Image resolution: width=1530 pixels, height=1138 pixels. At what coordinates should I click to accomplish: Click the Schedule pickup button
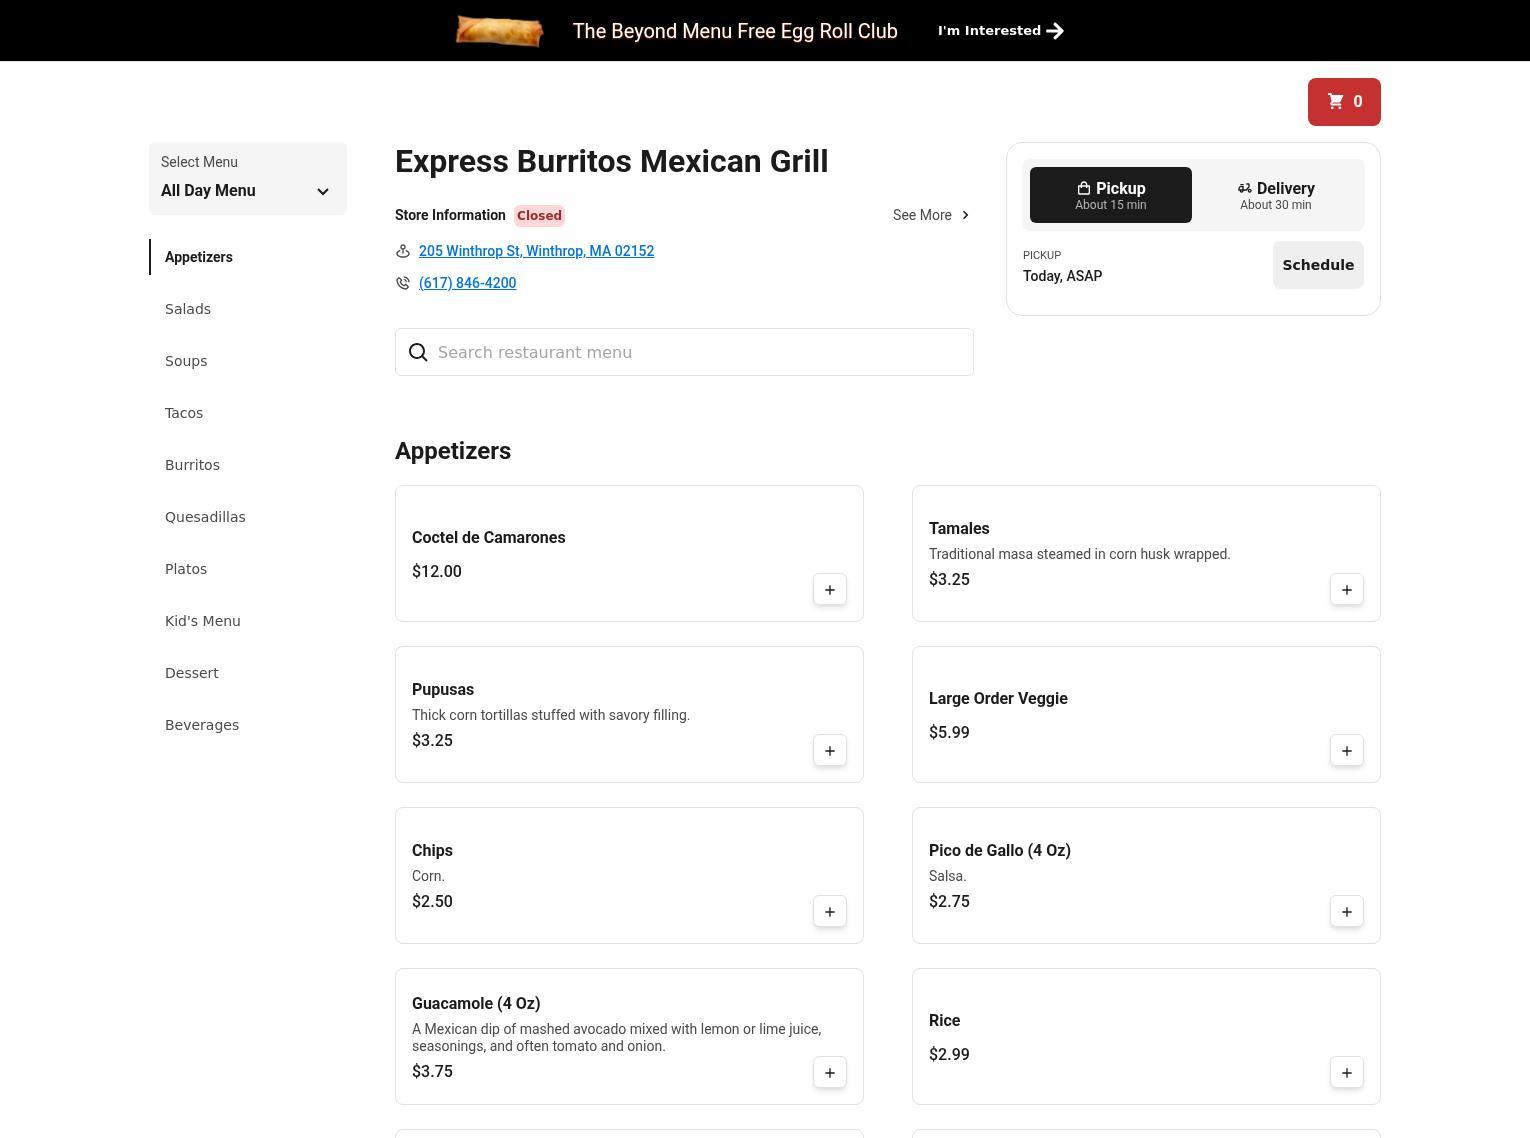[1317, 265]
